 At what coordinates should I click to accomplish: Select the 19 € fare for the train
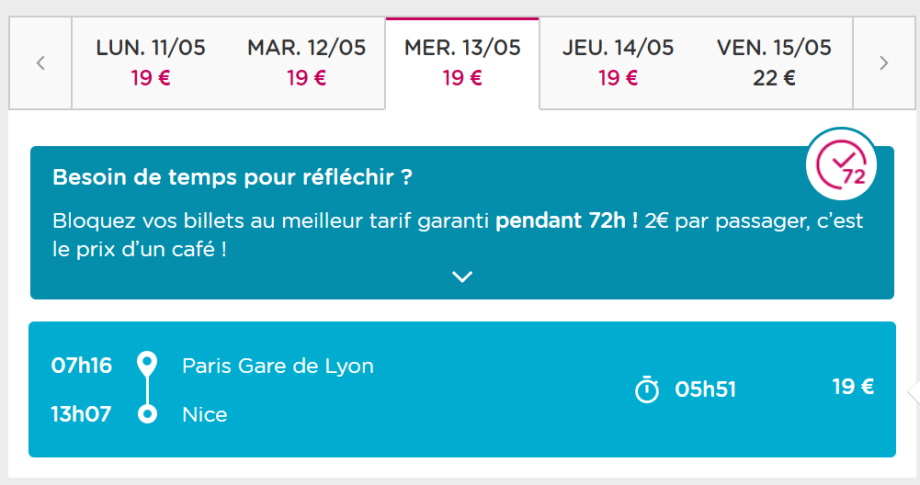click(852, 387)
